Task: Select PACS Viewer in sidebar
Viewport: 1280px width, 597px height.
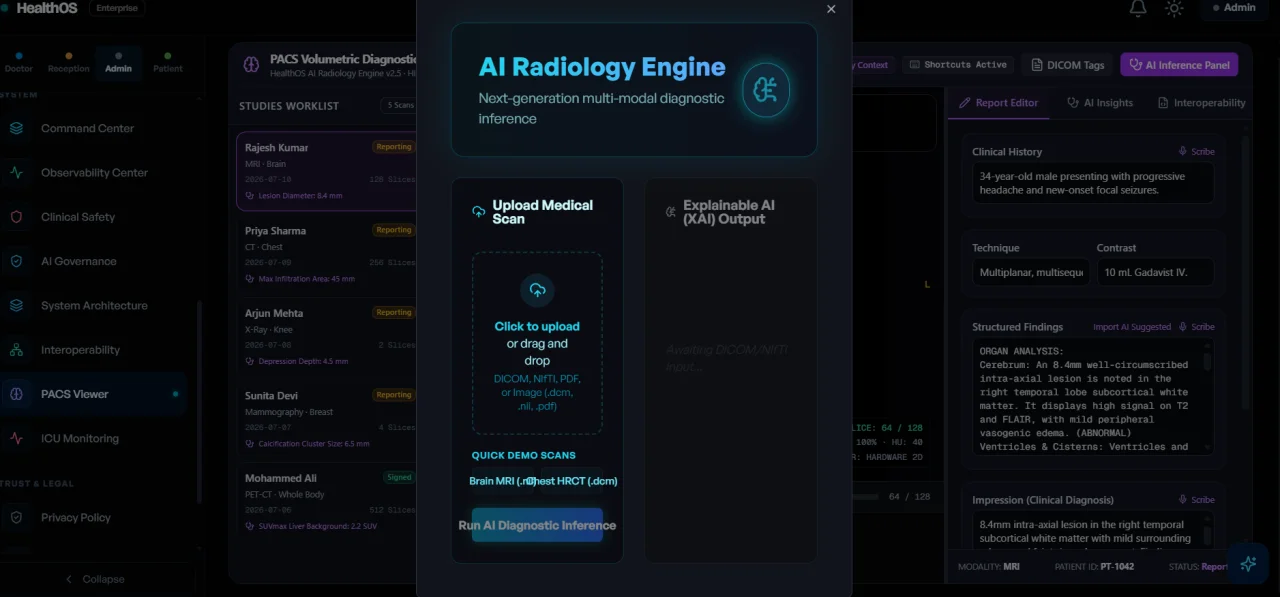Action: point(93,394)
